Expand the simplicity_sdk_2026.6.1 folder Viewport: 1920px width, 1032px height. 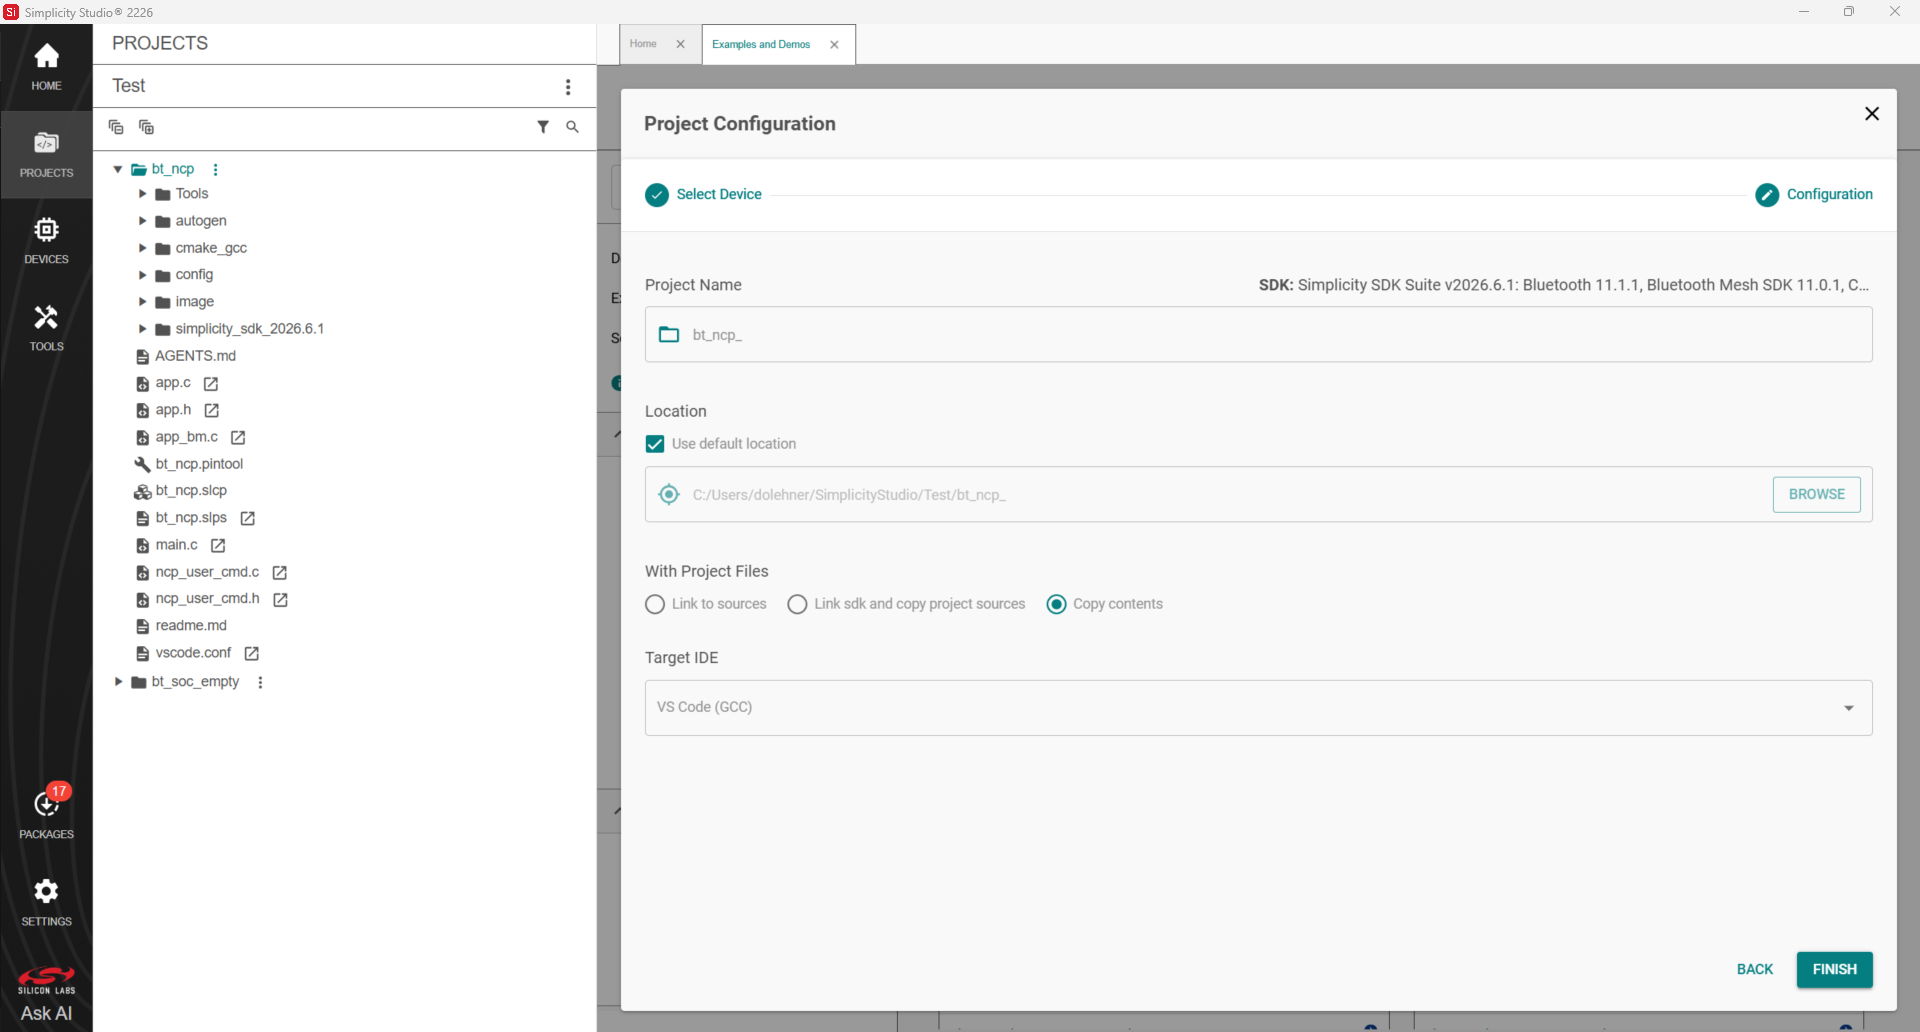(x=142, y=329)
